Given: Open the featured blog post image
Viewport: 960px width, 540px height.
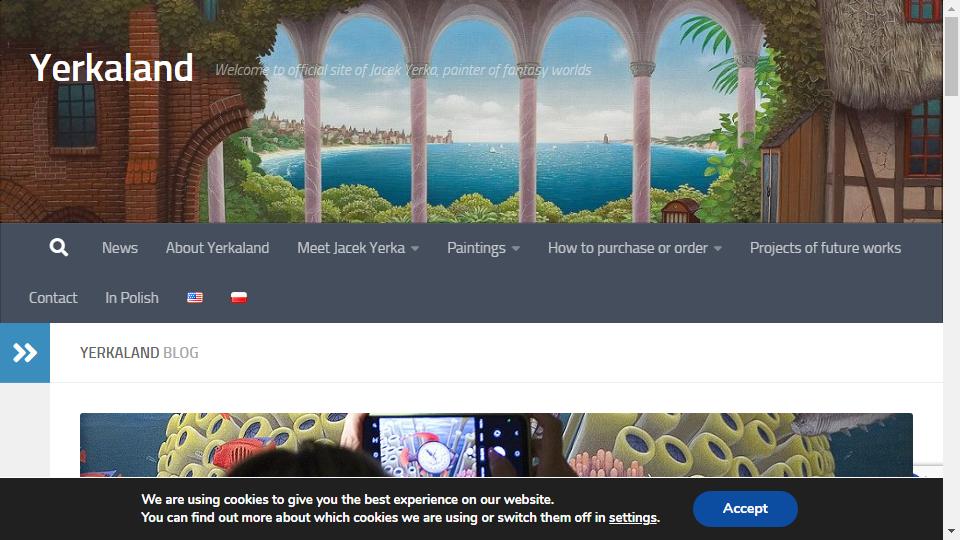Looking at the screenshot, I should [496, 445].
